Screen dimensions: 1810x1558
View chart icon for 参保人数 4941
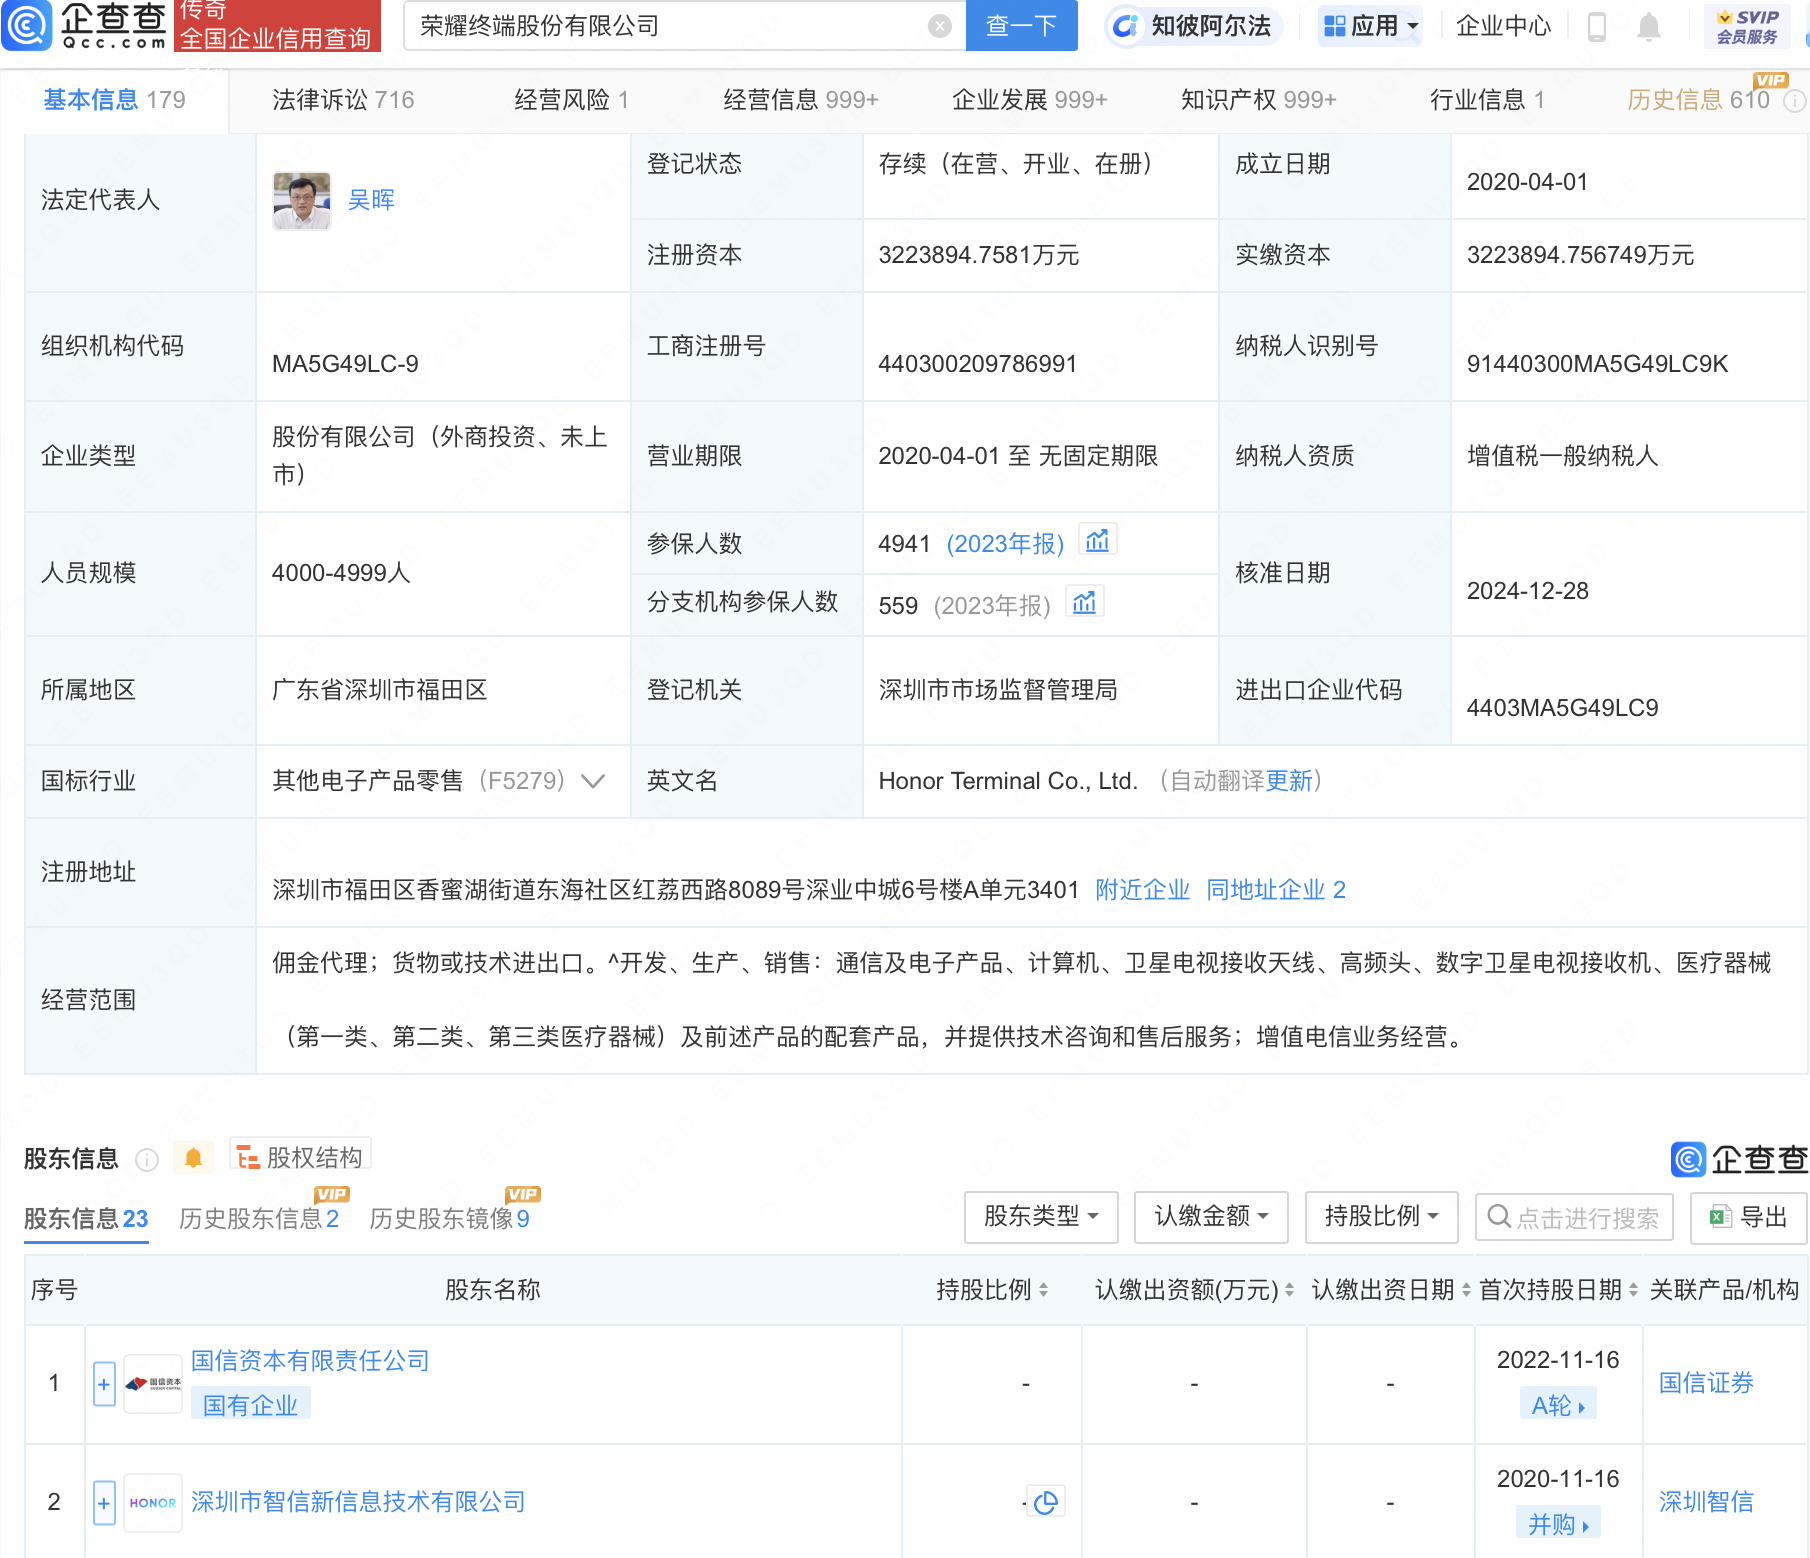click(x=1097, y=540)
